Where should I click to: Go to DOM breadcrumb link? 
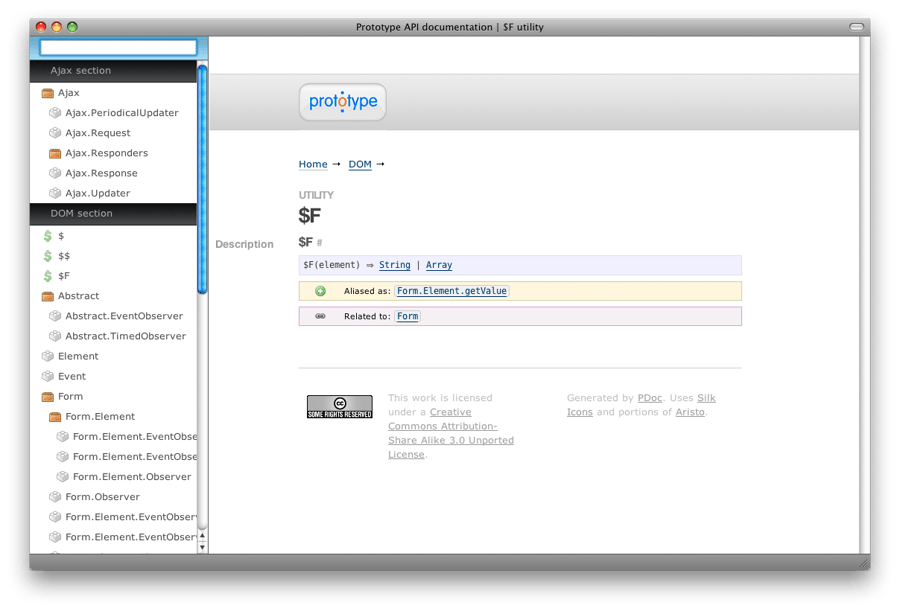pos(360,164)
